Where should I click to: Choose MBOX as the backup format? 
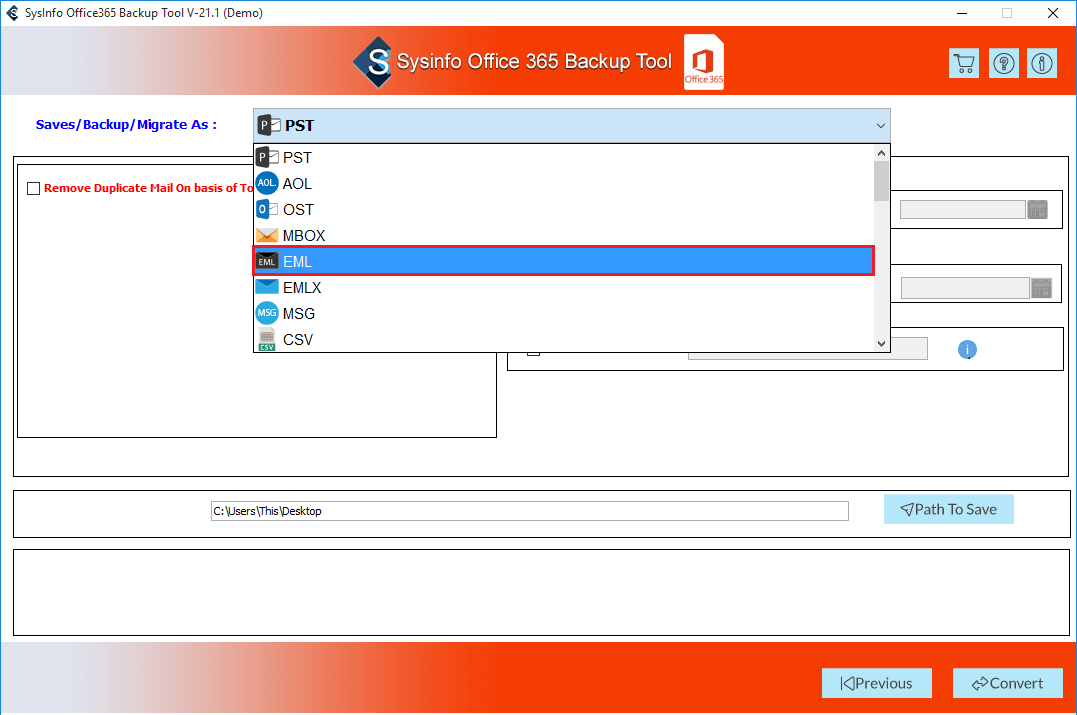point(563,236)
